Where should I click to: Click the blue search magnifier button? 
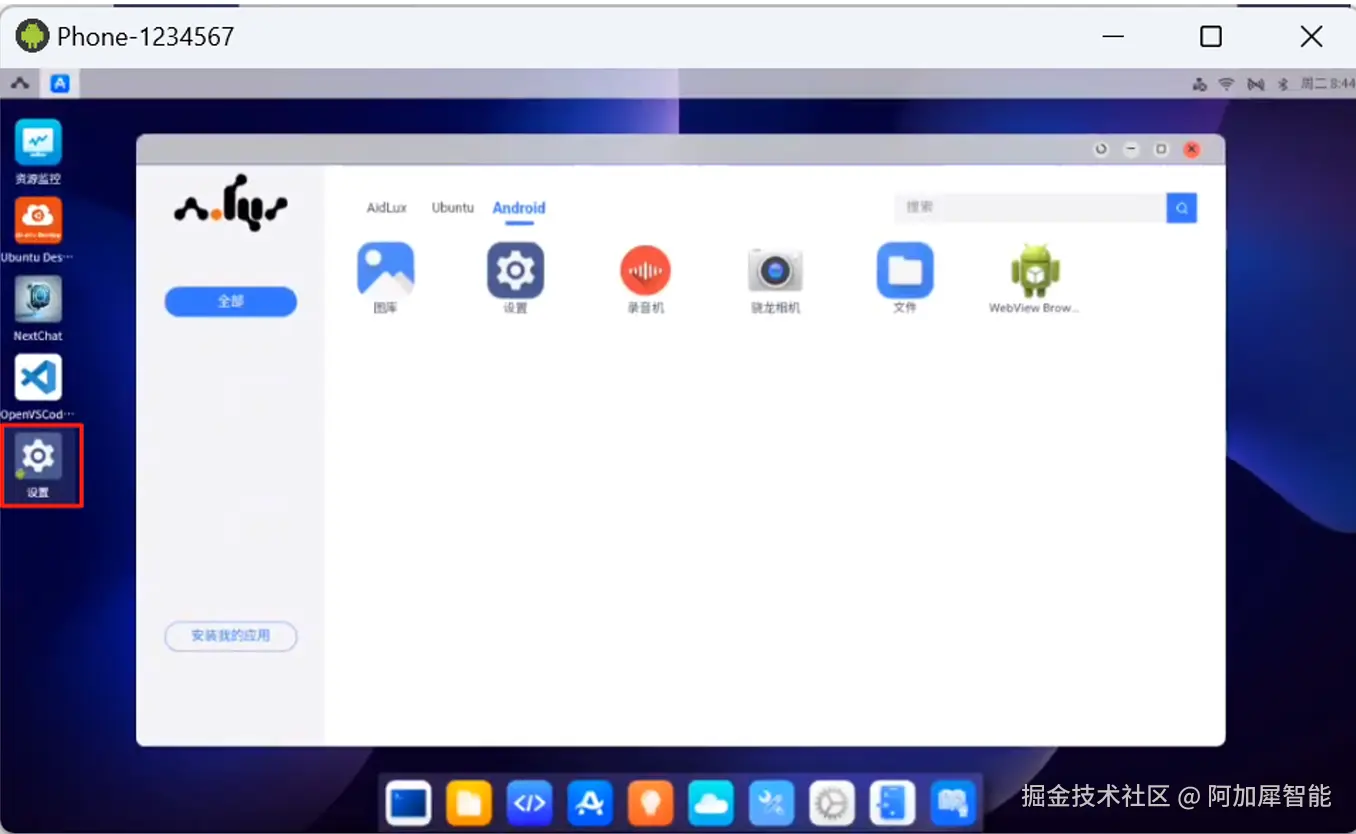[1181, 208]
